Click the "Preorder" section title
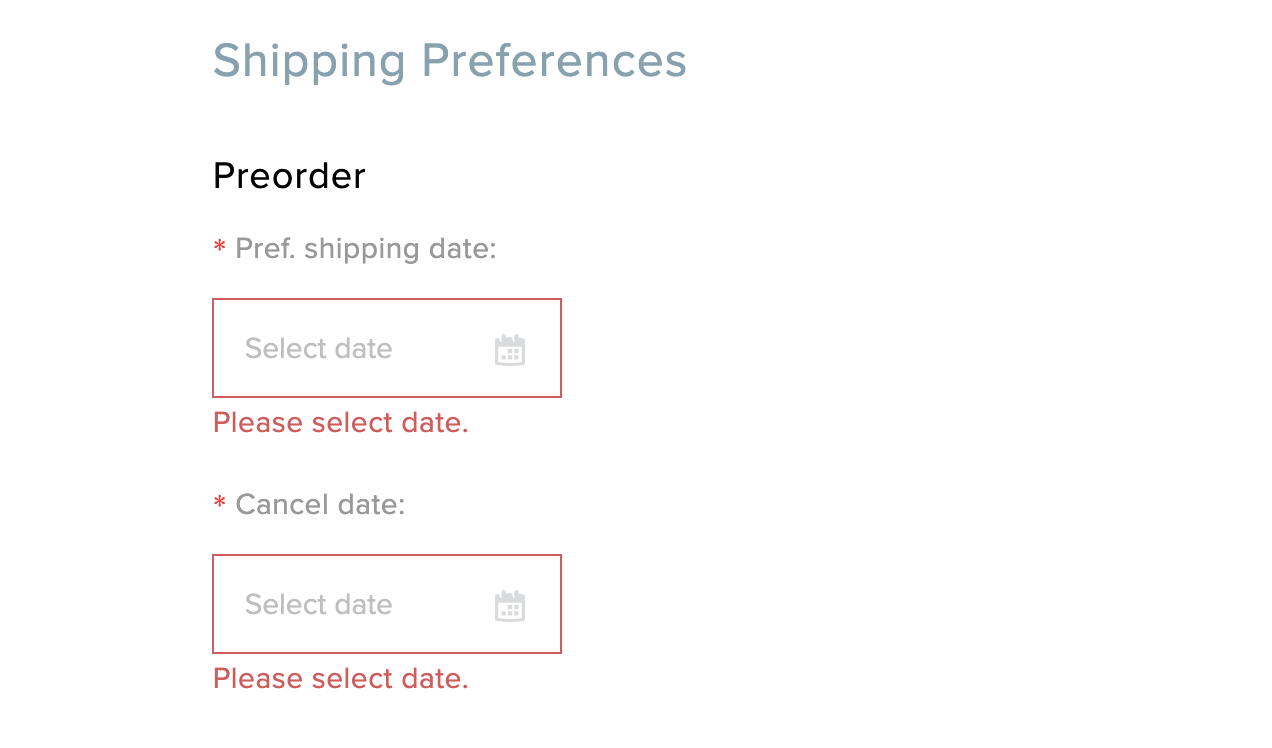 [x=289, y=176]
